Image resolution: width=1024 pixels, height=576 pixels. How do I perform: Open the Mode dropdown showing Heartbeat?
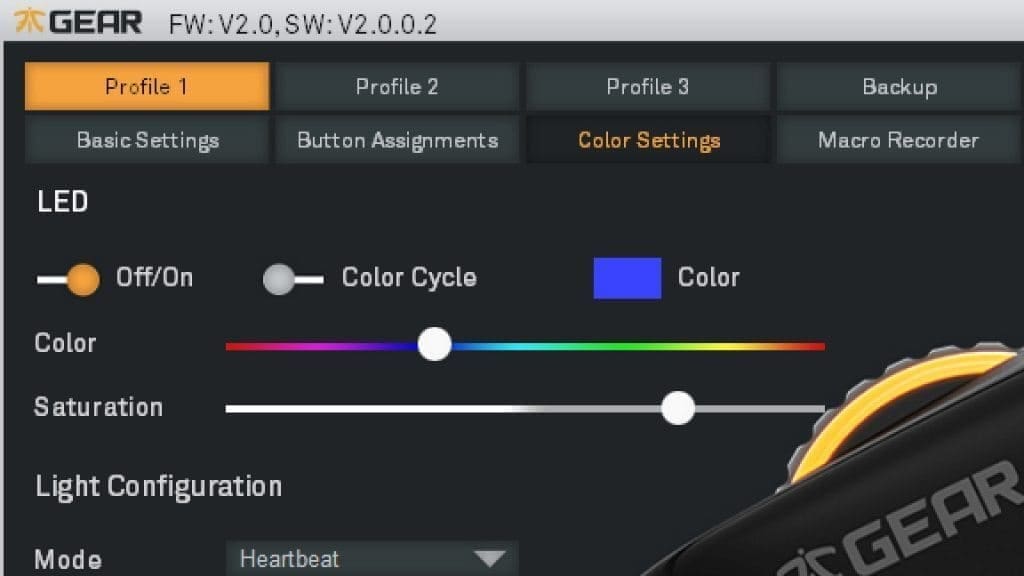pos(372,558)
